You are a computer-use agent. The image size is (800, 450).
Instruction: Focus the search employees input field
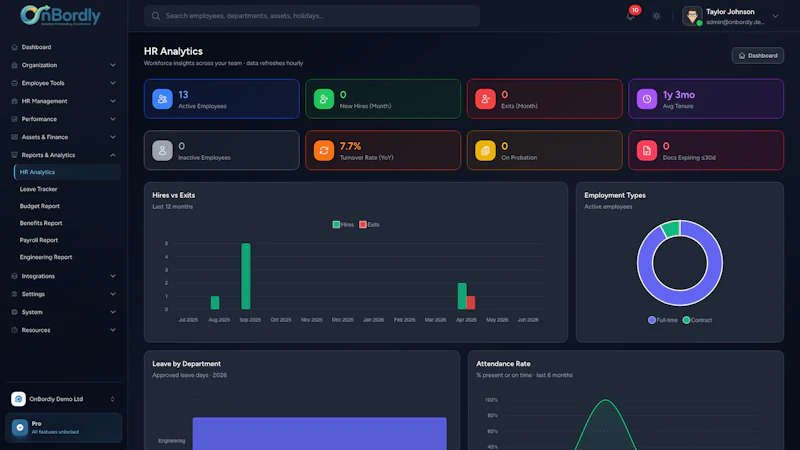pos(312,16)
